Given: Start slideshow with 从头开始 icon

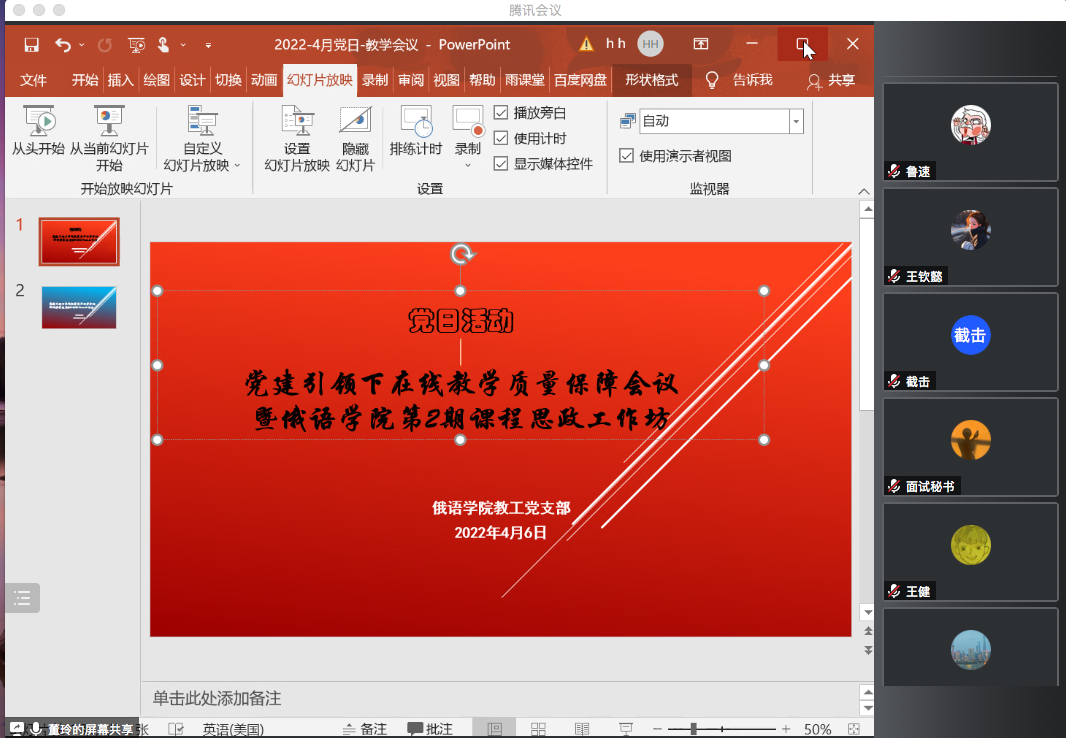Looking at the screenshot, I should coord(38,121).
